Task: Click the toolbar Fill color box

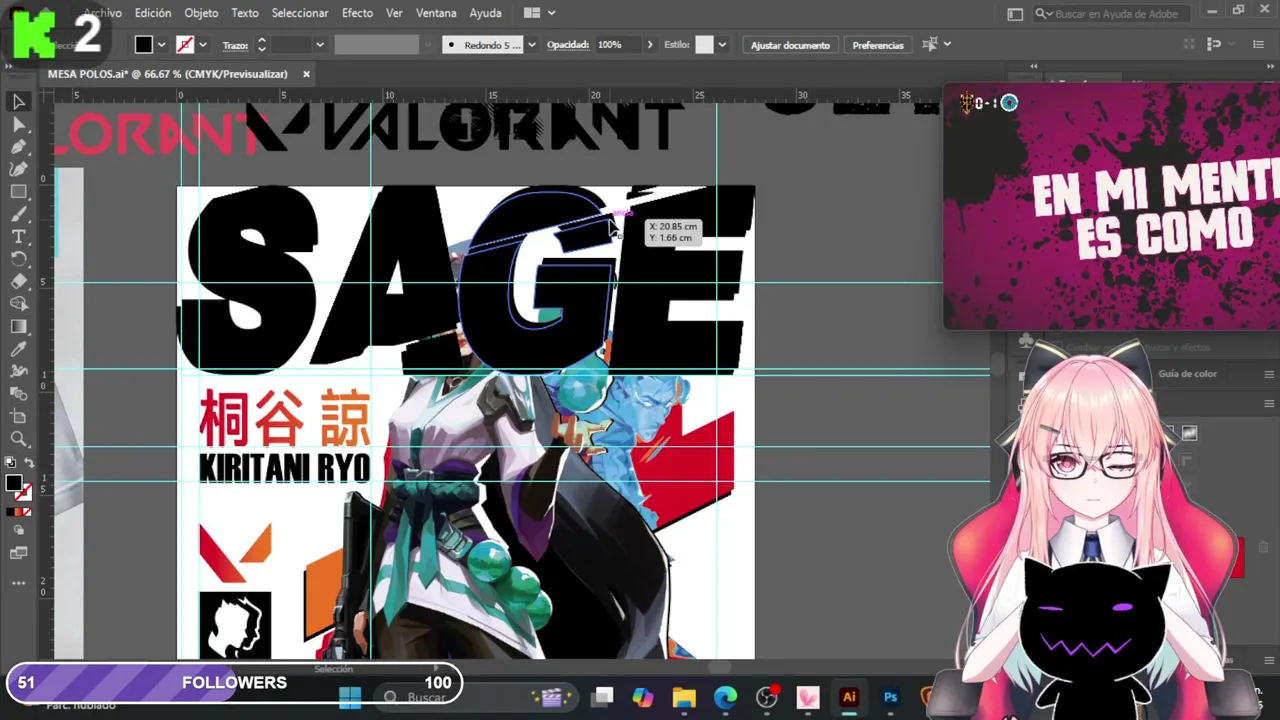Action: coord(13,484)
